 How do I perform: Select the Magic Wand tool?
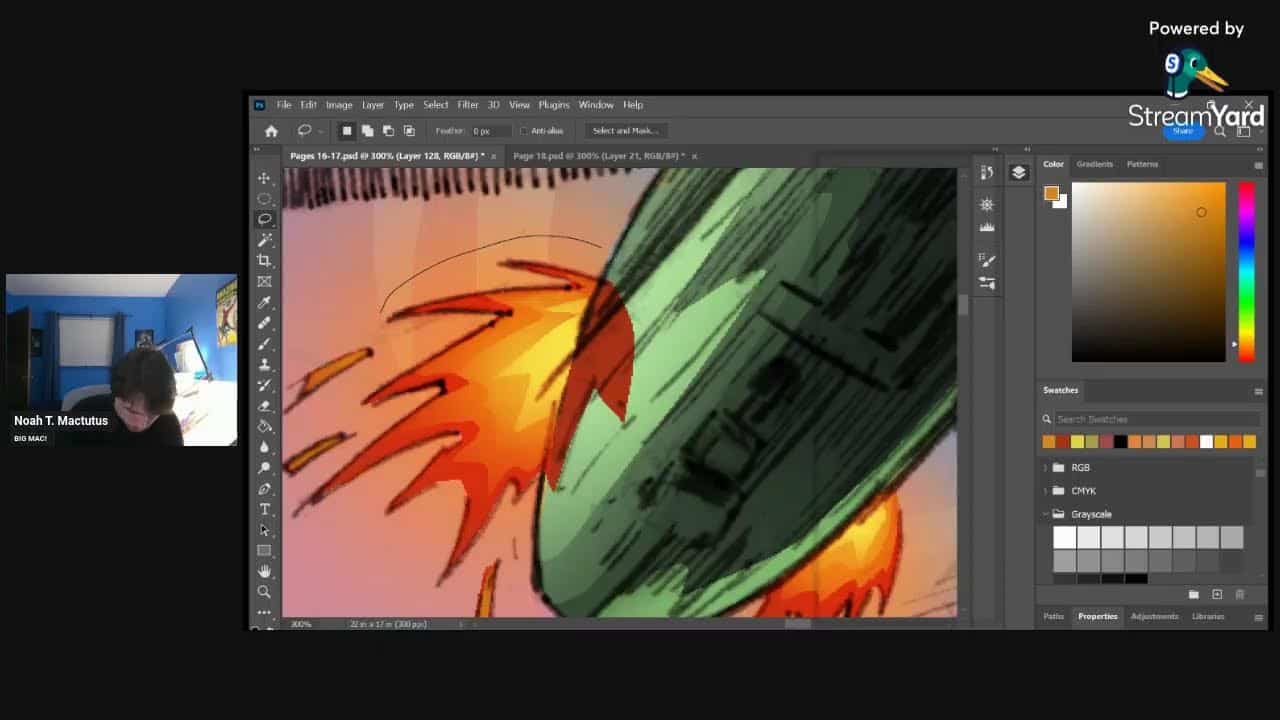click(x=264, y=240)
